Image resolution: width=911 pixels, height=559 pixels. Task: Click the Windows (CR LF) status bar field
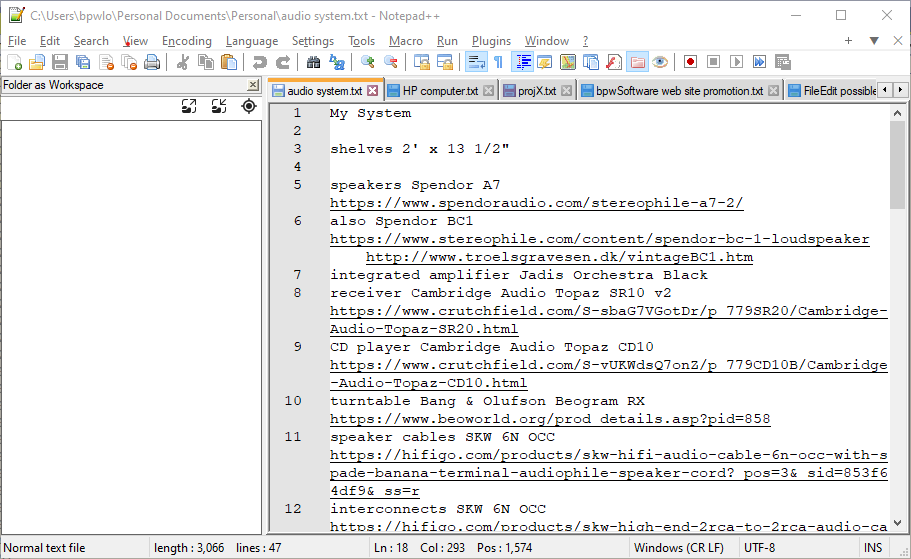(679, 548)
